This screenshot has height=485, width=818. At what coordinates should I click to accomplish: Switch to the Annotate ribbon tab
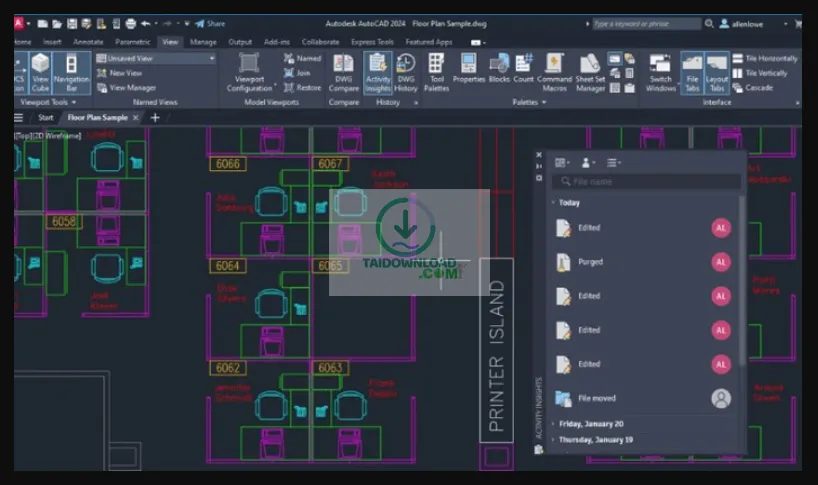88,42
